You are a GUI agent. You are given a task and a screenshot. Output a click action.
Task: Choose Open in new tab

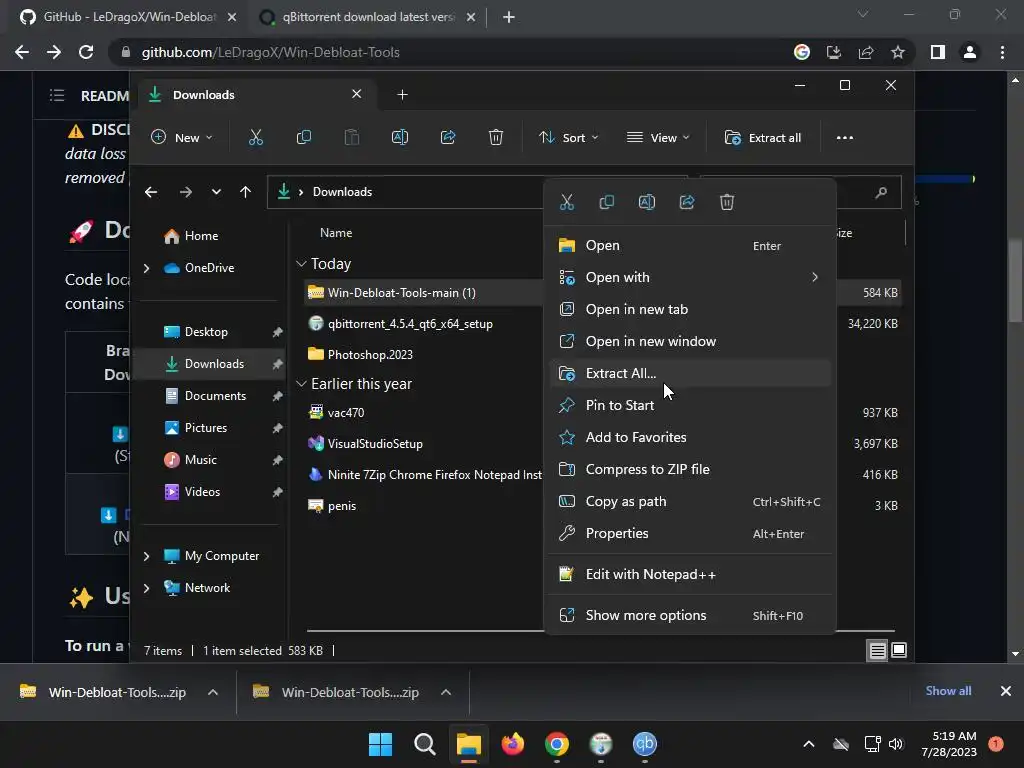(690, 310)
